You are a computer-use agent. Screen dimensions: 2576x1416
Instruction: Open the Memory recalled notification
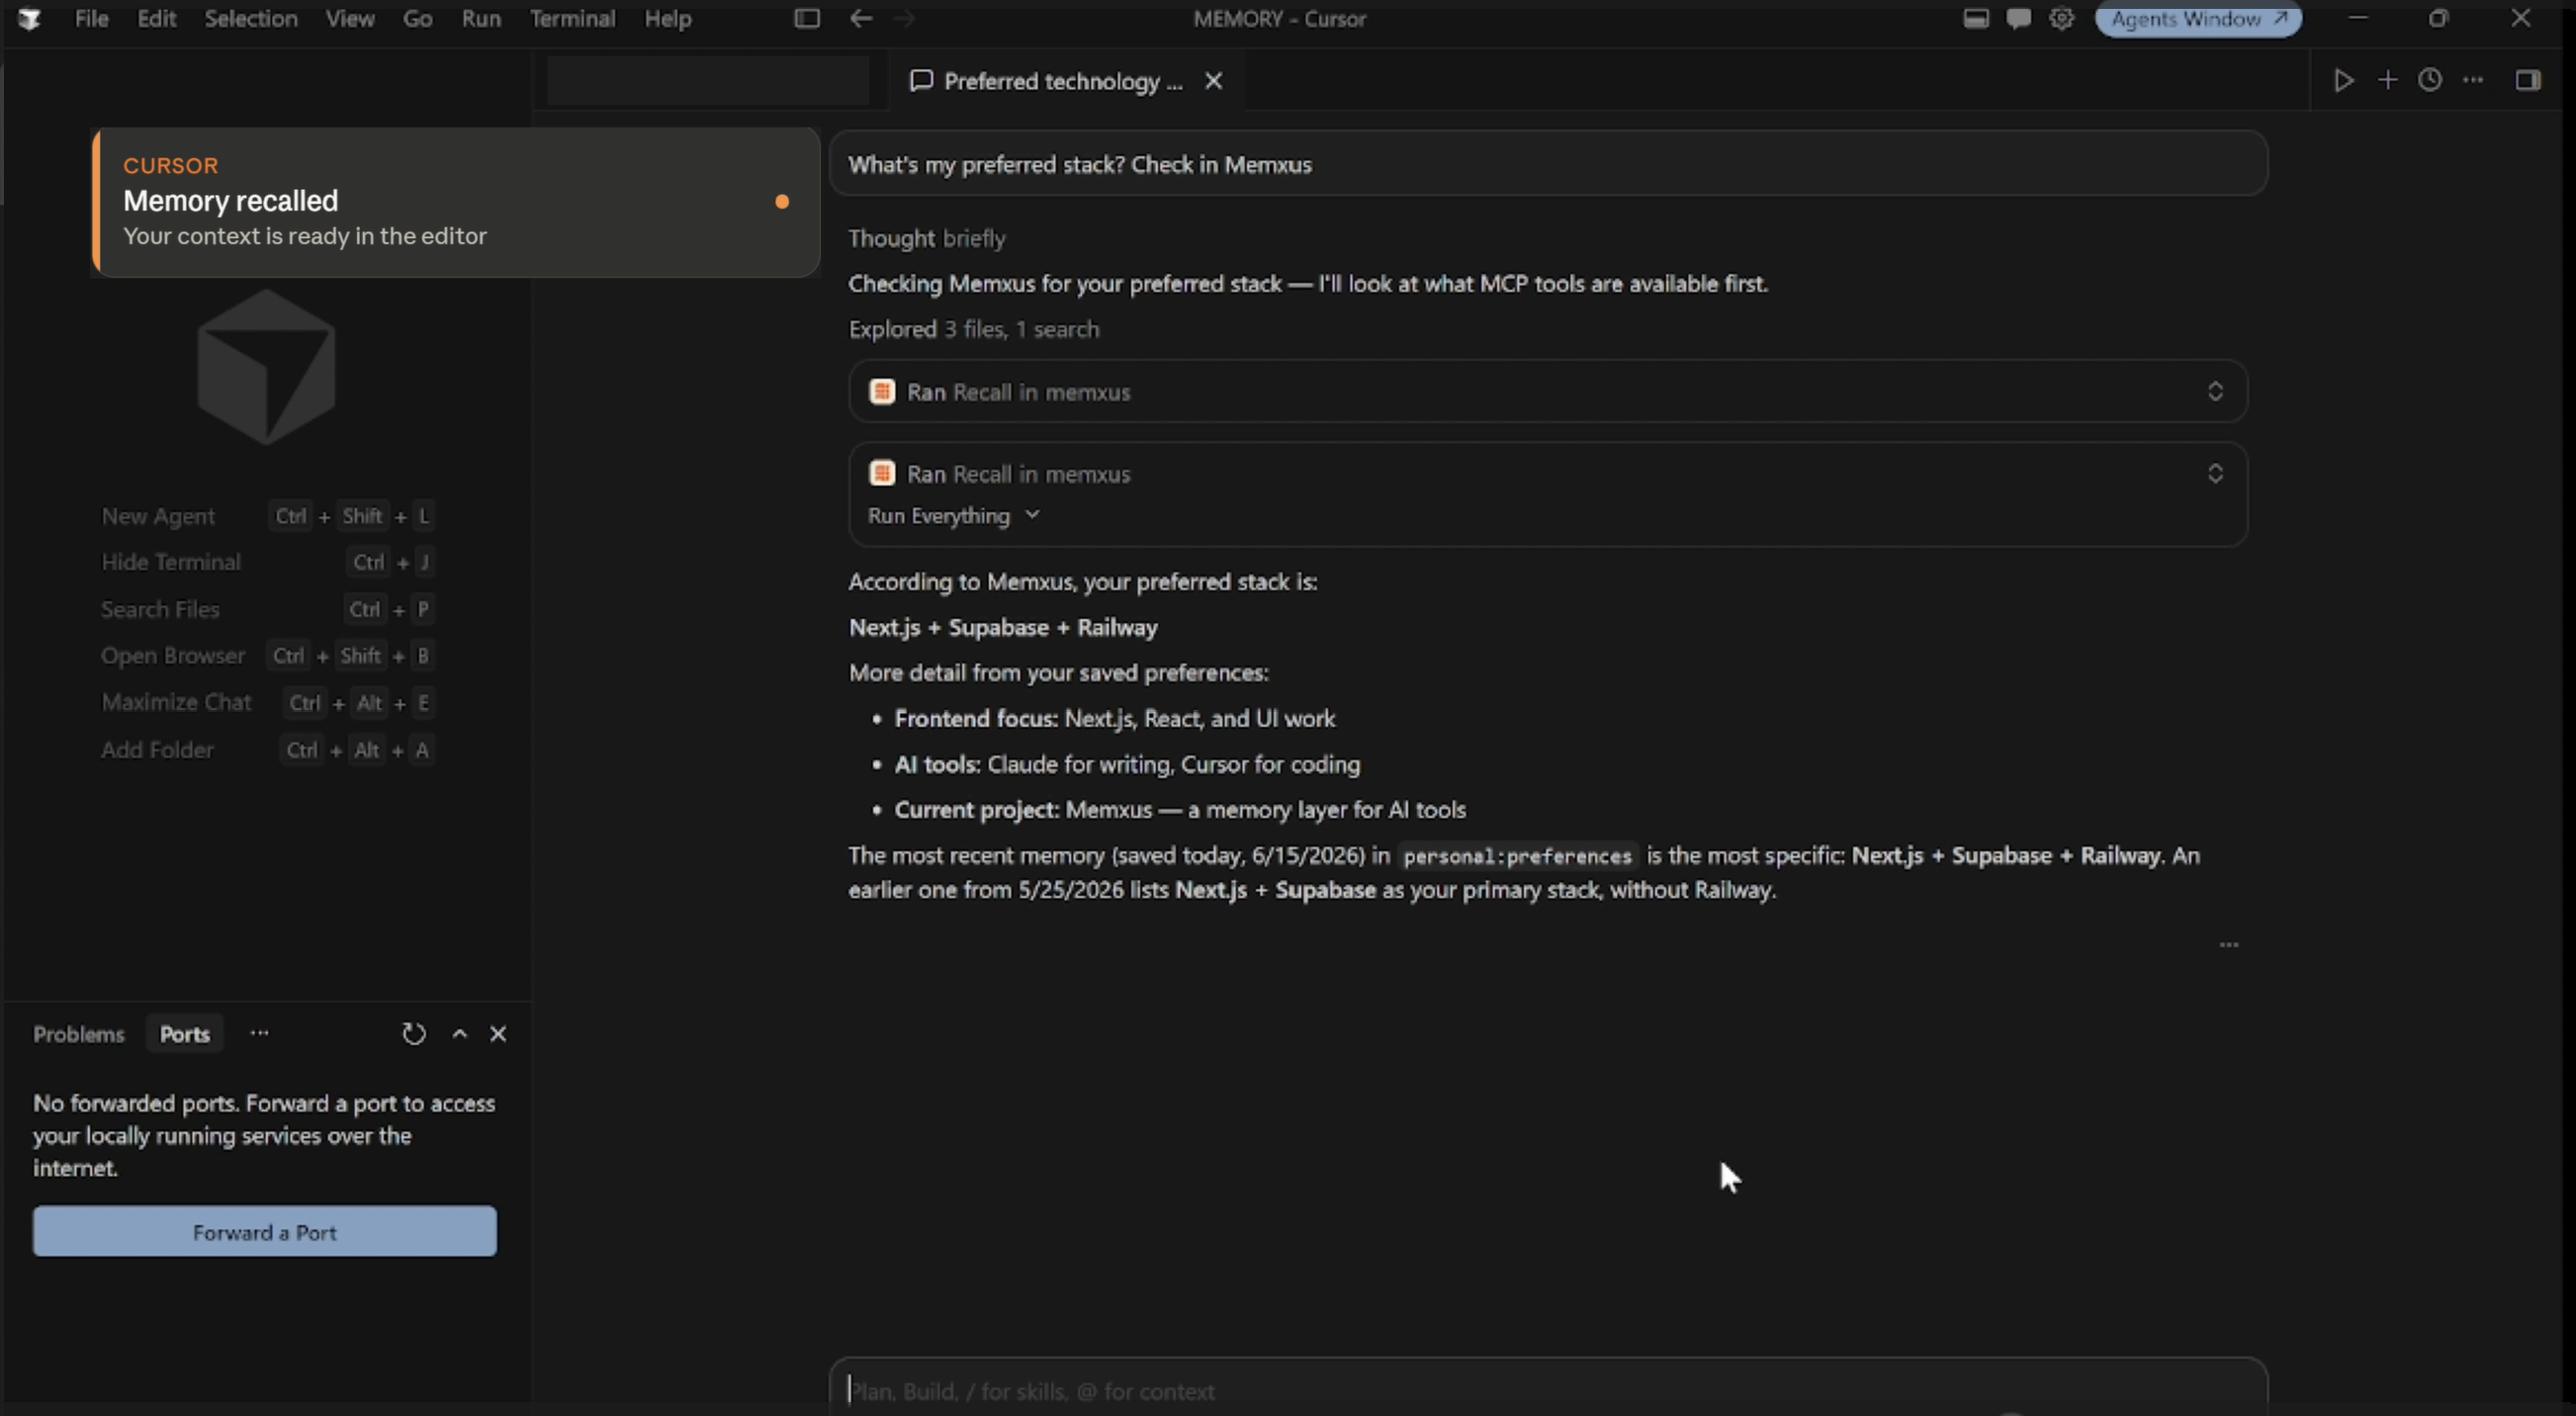[456, 202]
